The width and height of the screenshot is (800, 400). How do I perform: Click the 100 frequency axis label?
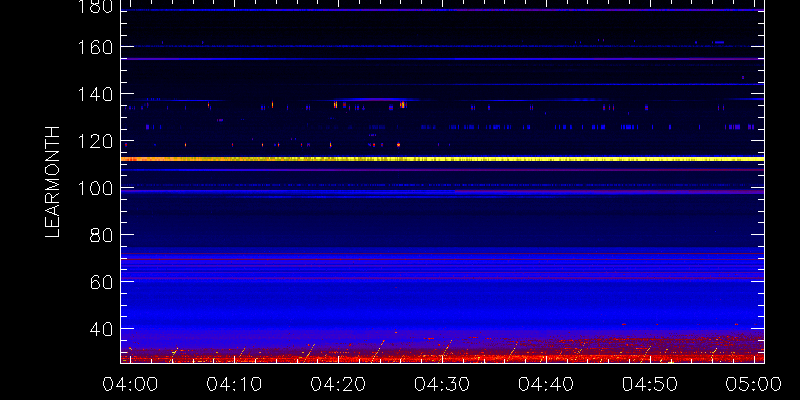[x=94, y=188]
